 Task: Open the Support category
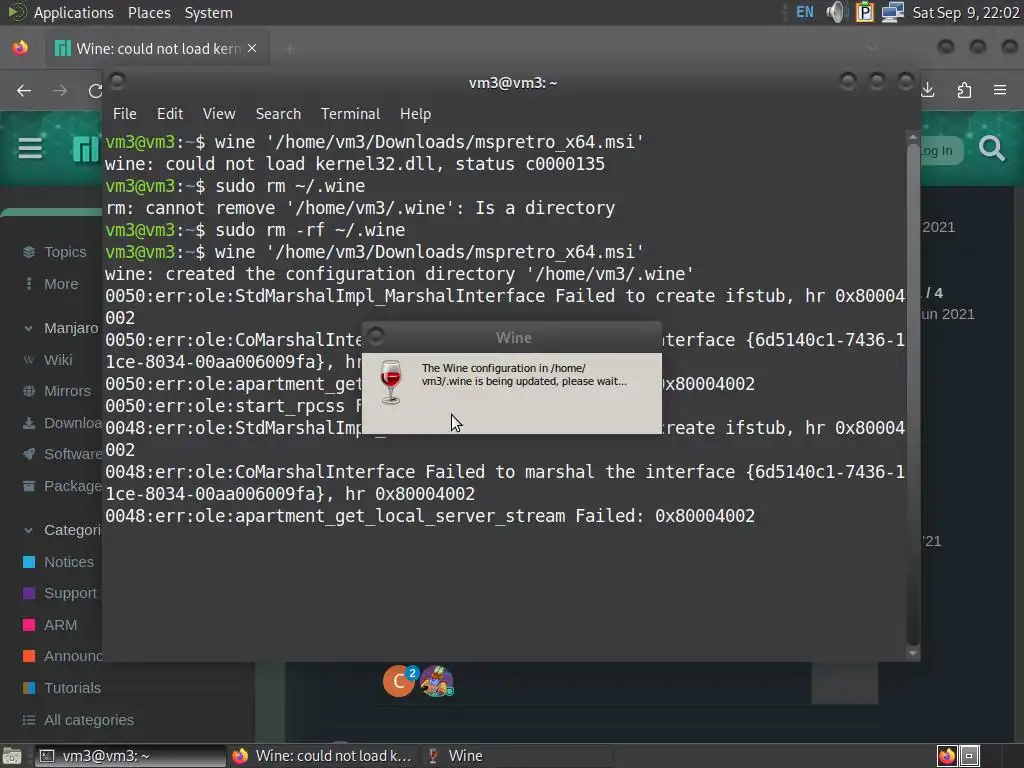click(x=59, y=593)
